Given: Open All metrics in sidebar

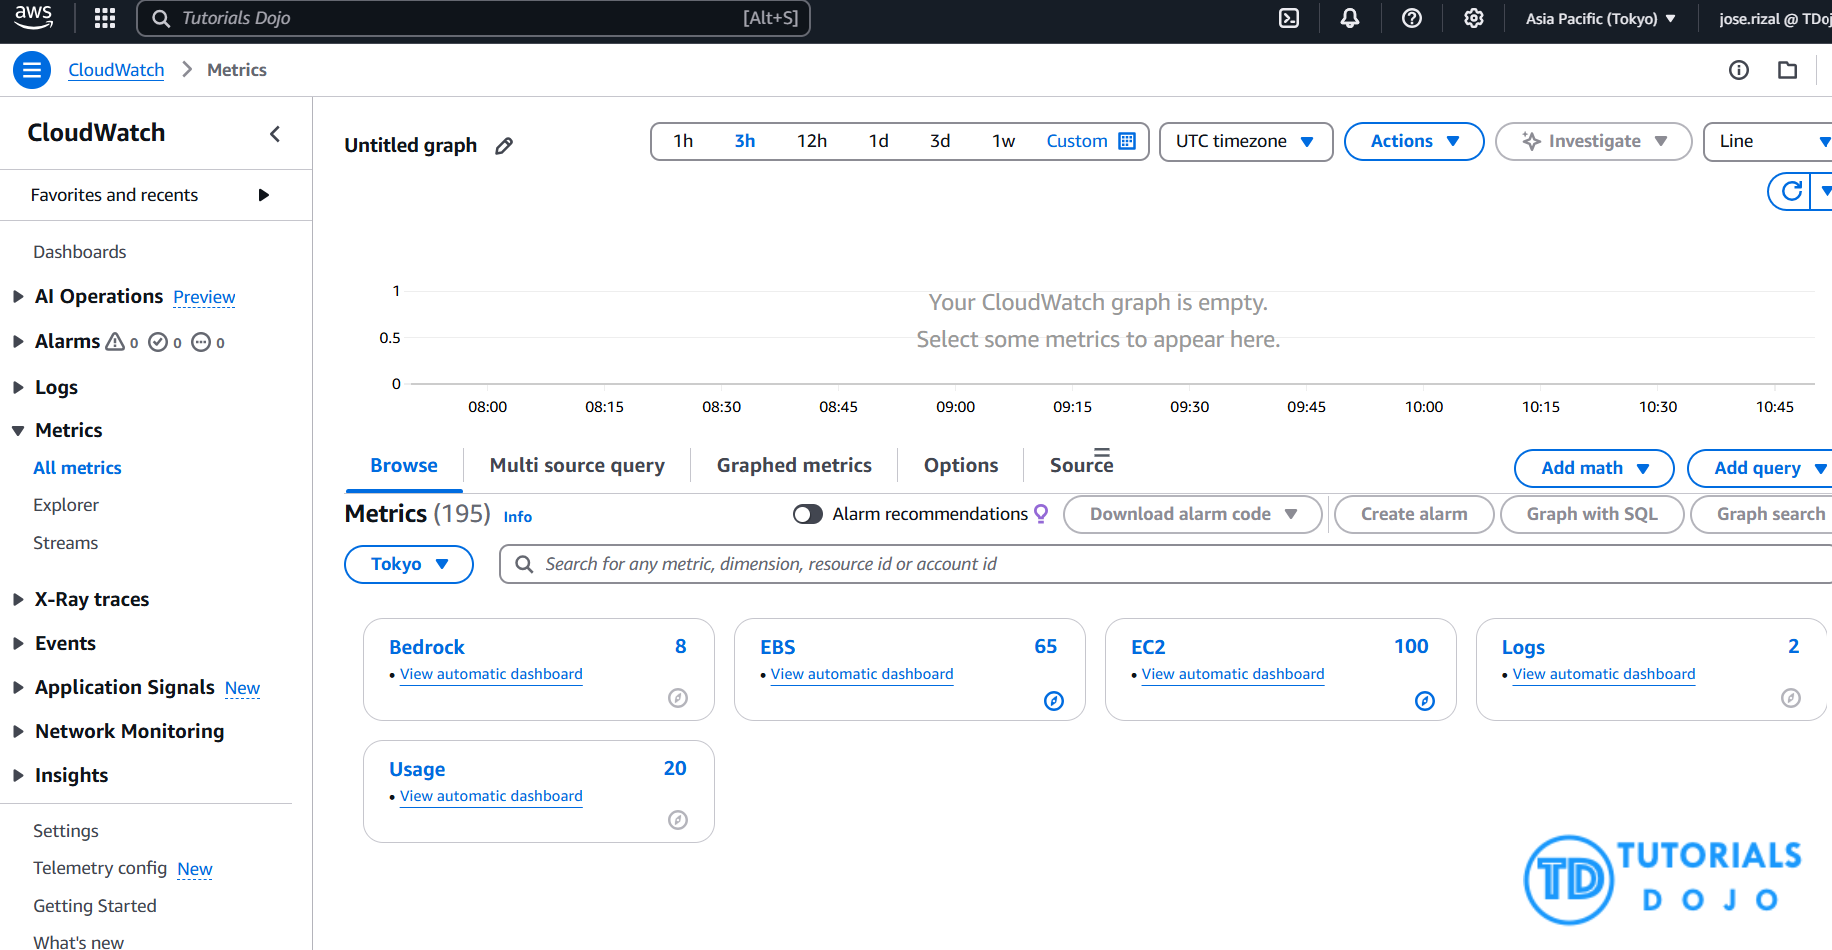Looking at the screenshot, I should click(x=77, y=468).
